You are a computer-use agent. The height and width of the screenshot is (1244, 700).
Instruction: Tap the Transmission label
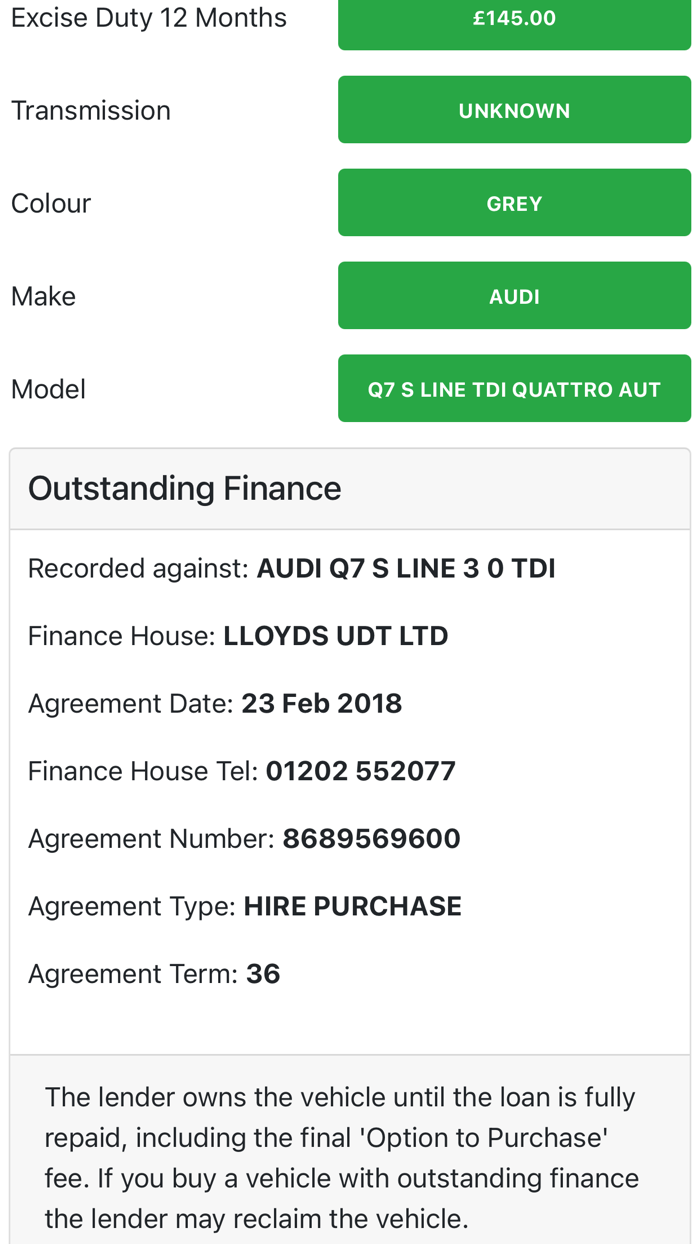(x=91, y=110)
